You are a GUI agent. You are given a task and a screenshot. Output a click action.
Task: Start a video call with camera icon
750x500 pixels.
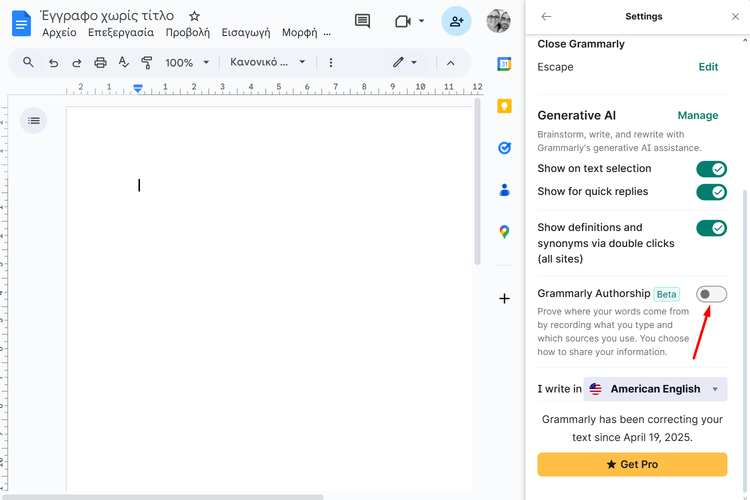[x=403, y=22]
